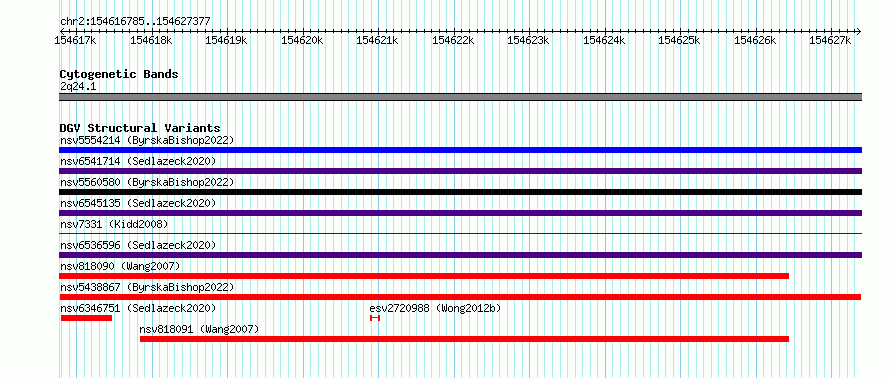Select the purple nsv6536596 variant bar
The image size is (890, 378).
[x=460, y=255]
